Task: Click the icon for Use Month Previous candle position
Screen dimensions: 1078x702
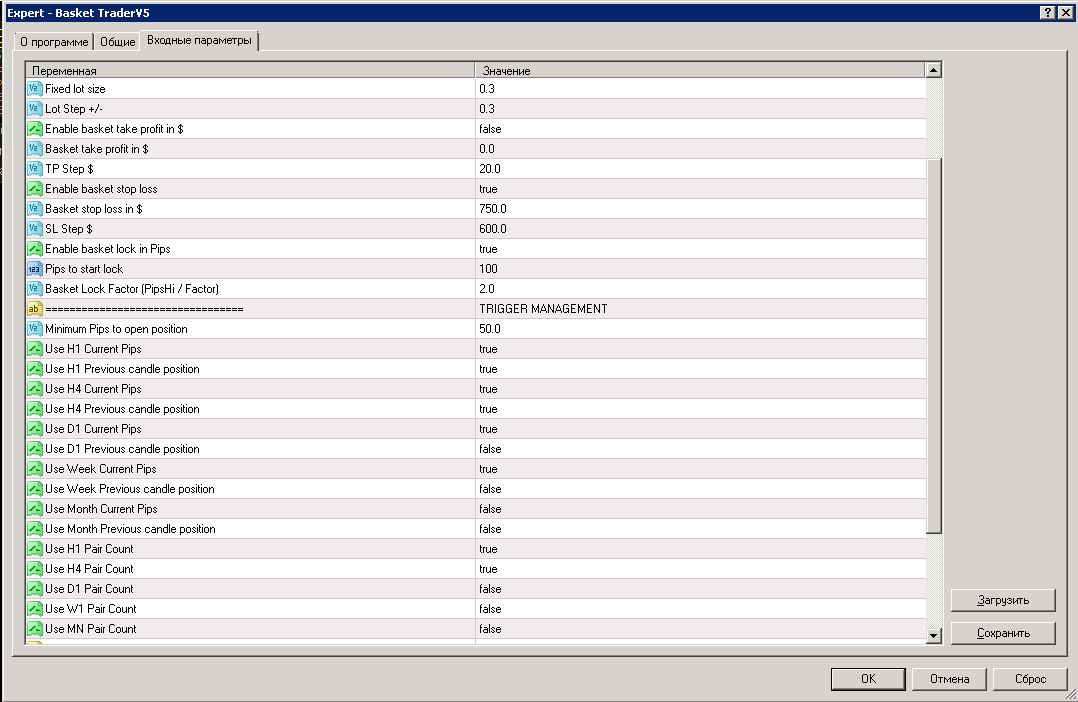Action: [34, 529]
